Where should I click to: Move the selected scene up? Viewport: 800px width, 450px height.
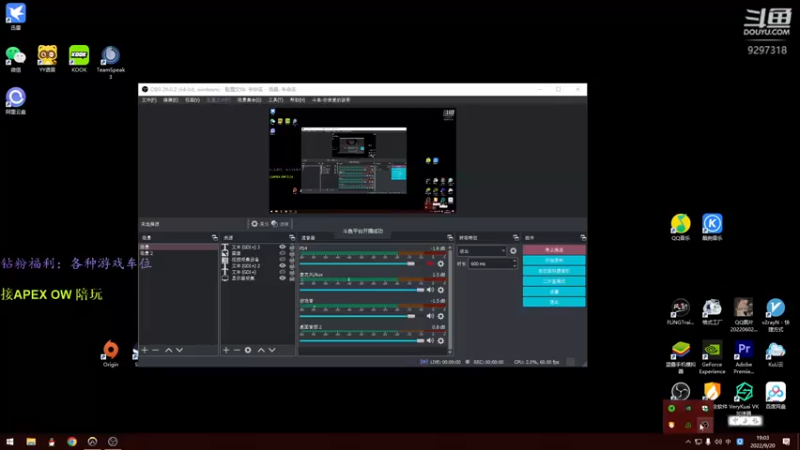click(168, 350)
